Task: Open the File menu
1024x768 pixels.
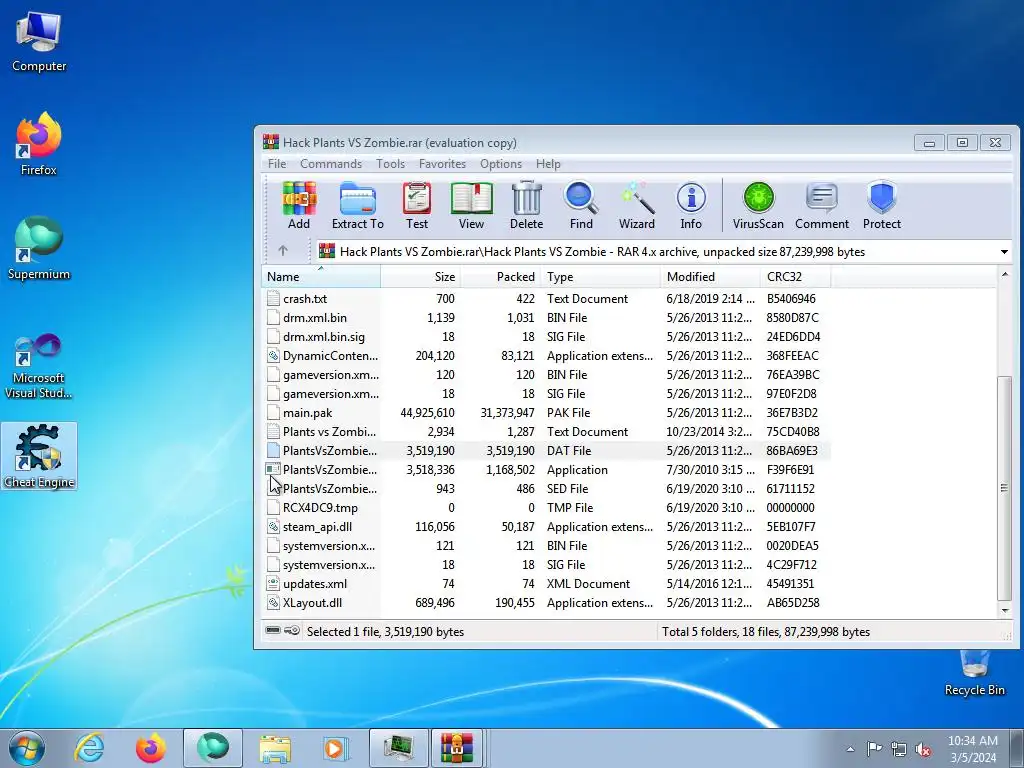Action: point(277,164)
